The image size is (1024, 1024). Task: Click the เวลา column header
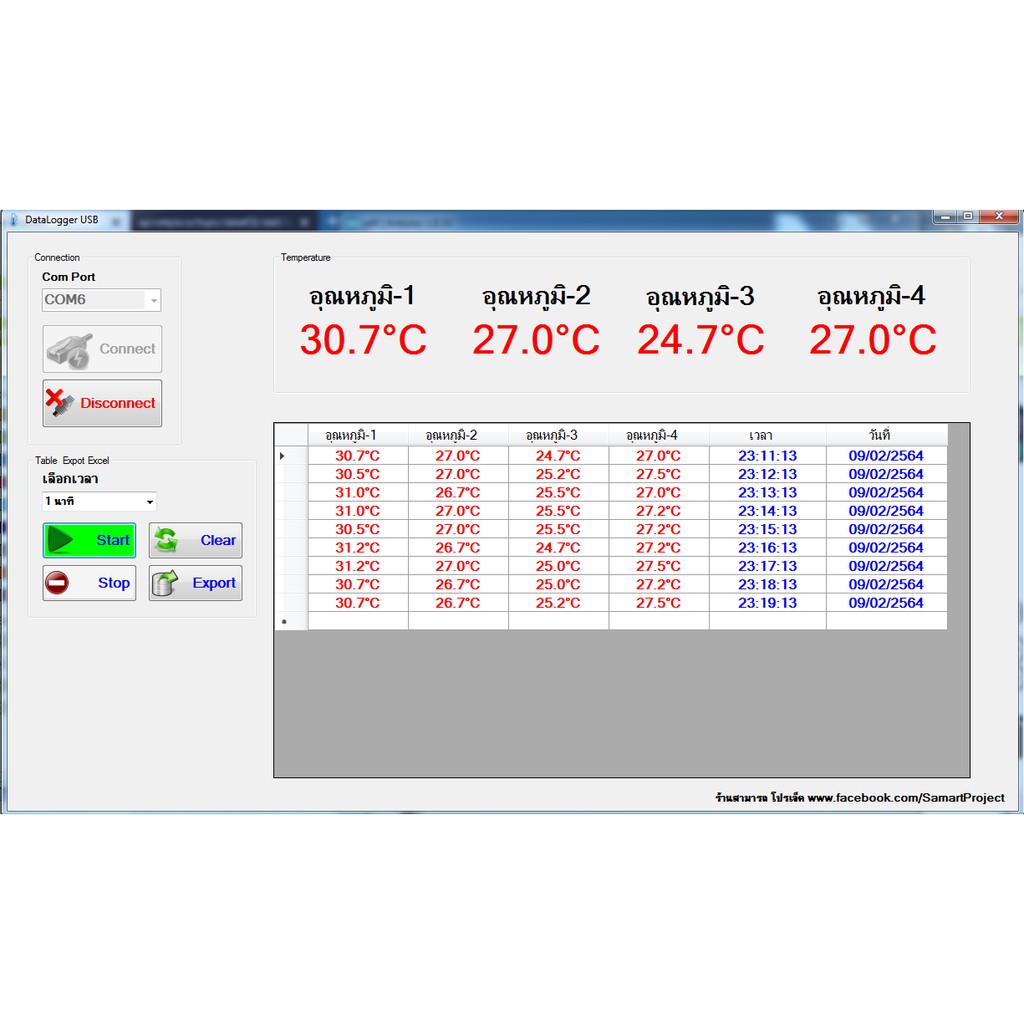pyautogui.click(x=768, y=435)
